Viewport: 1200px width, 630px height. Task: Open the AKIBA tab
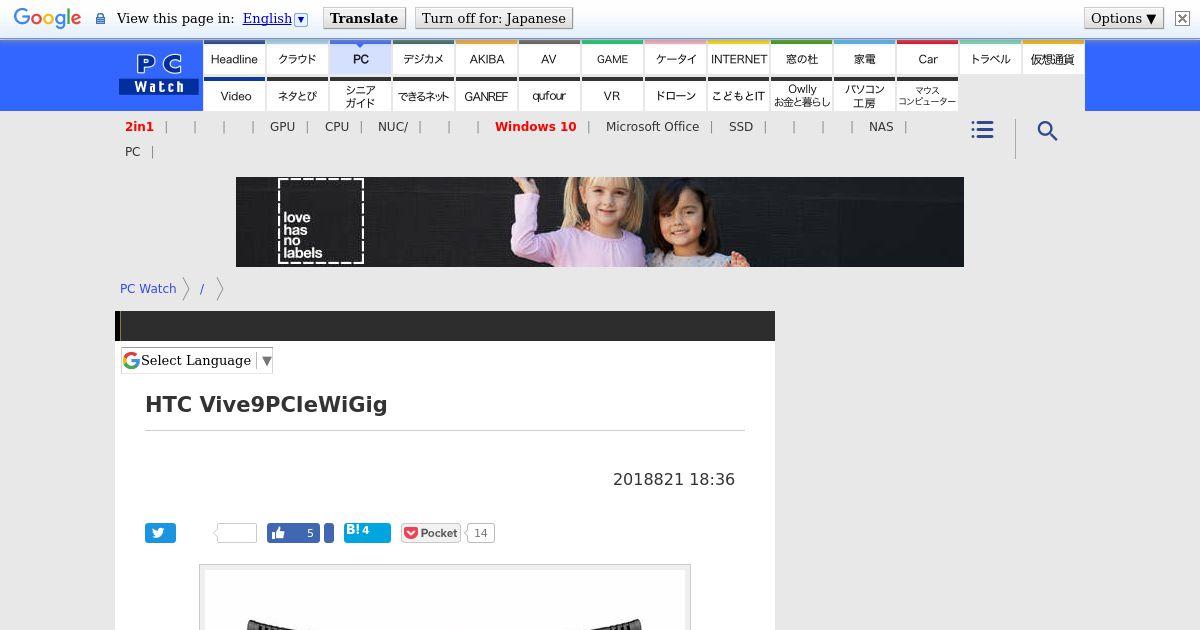(487, 58)
